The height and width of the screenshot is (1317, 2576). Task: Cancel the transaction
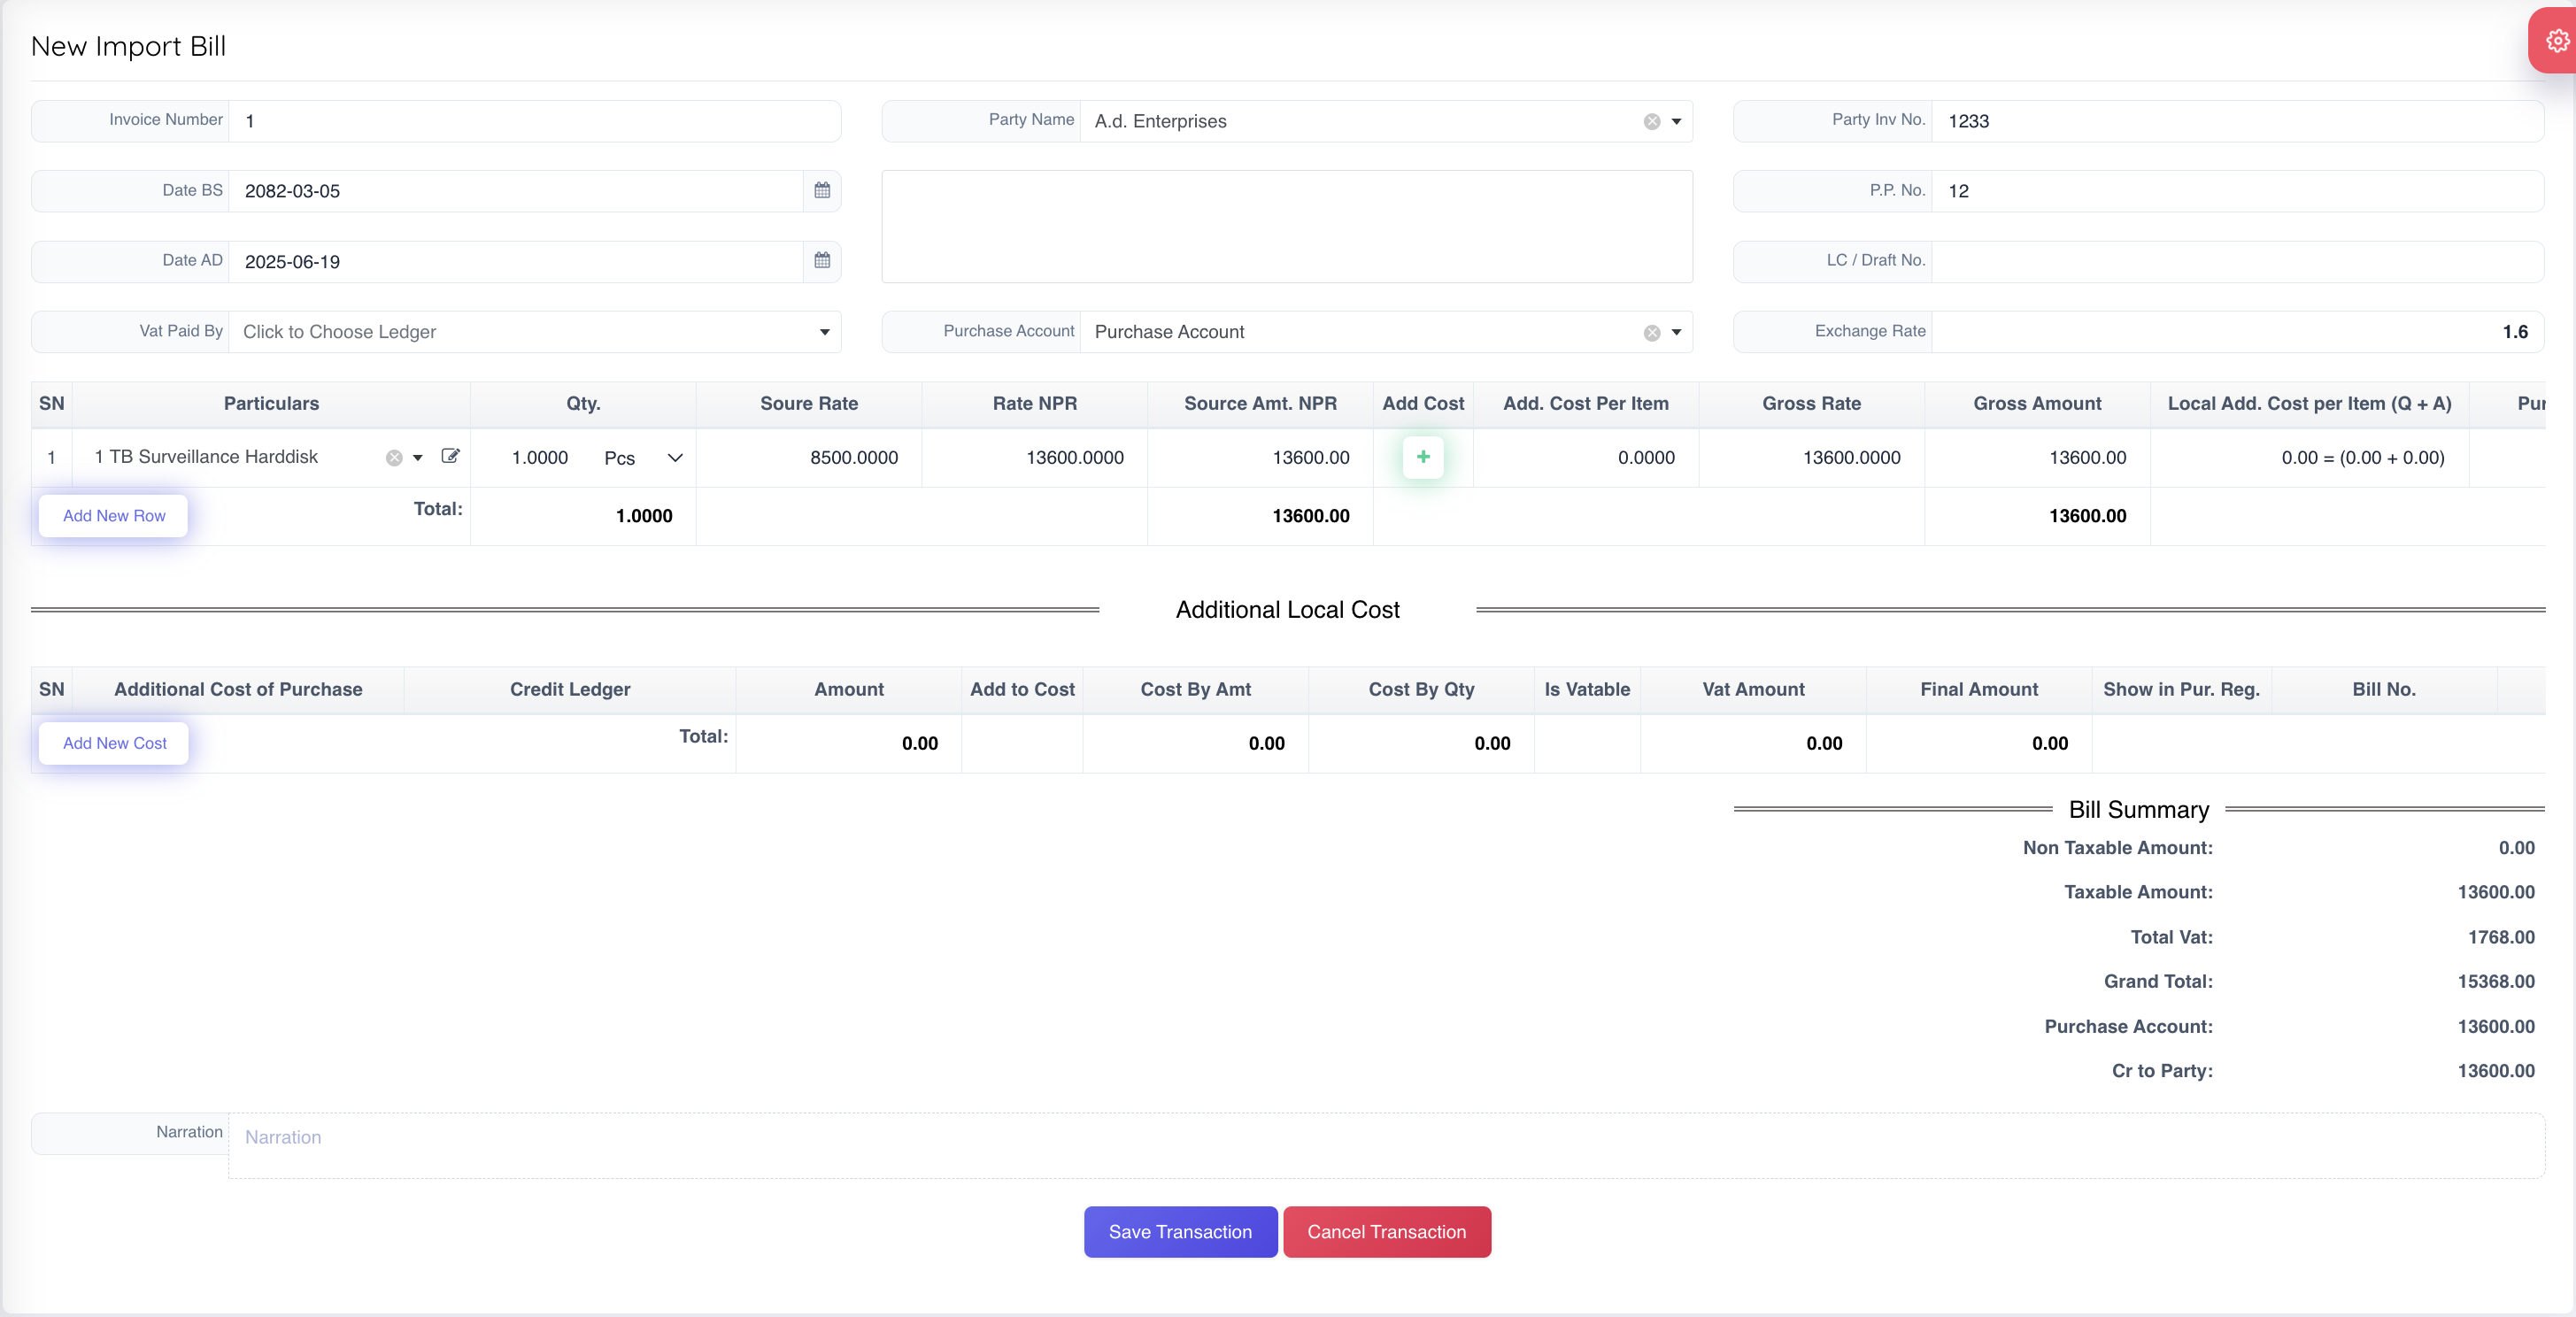[1386, 1232]
